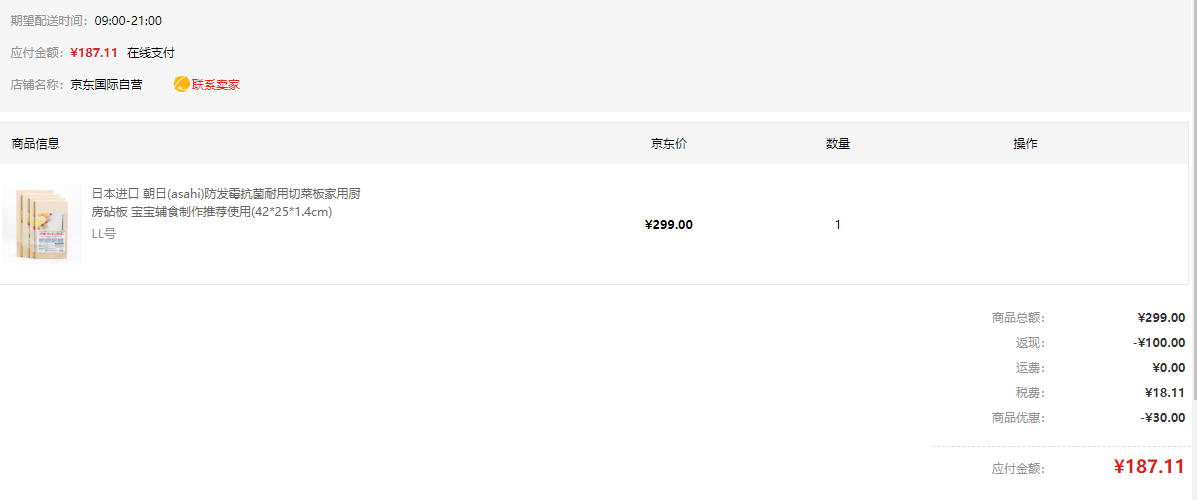1197x500 pixels.
Task: Click the vertical scrollbar on right edge
Action: [1193, 198]
